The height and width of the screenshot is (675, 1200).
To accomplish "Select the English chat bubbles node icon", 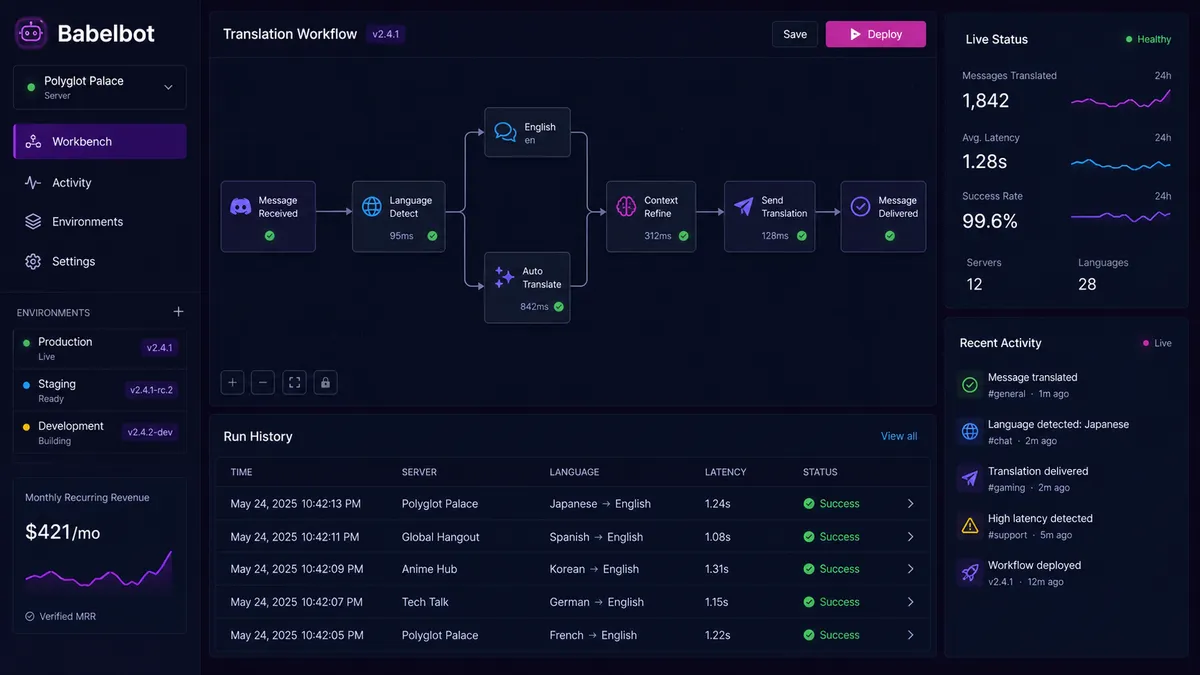I will point(505,132).
